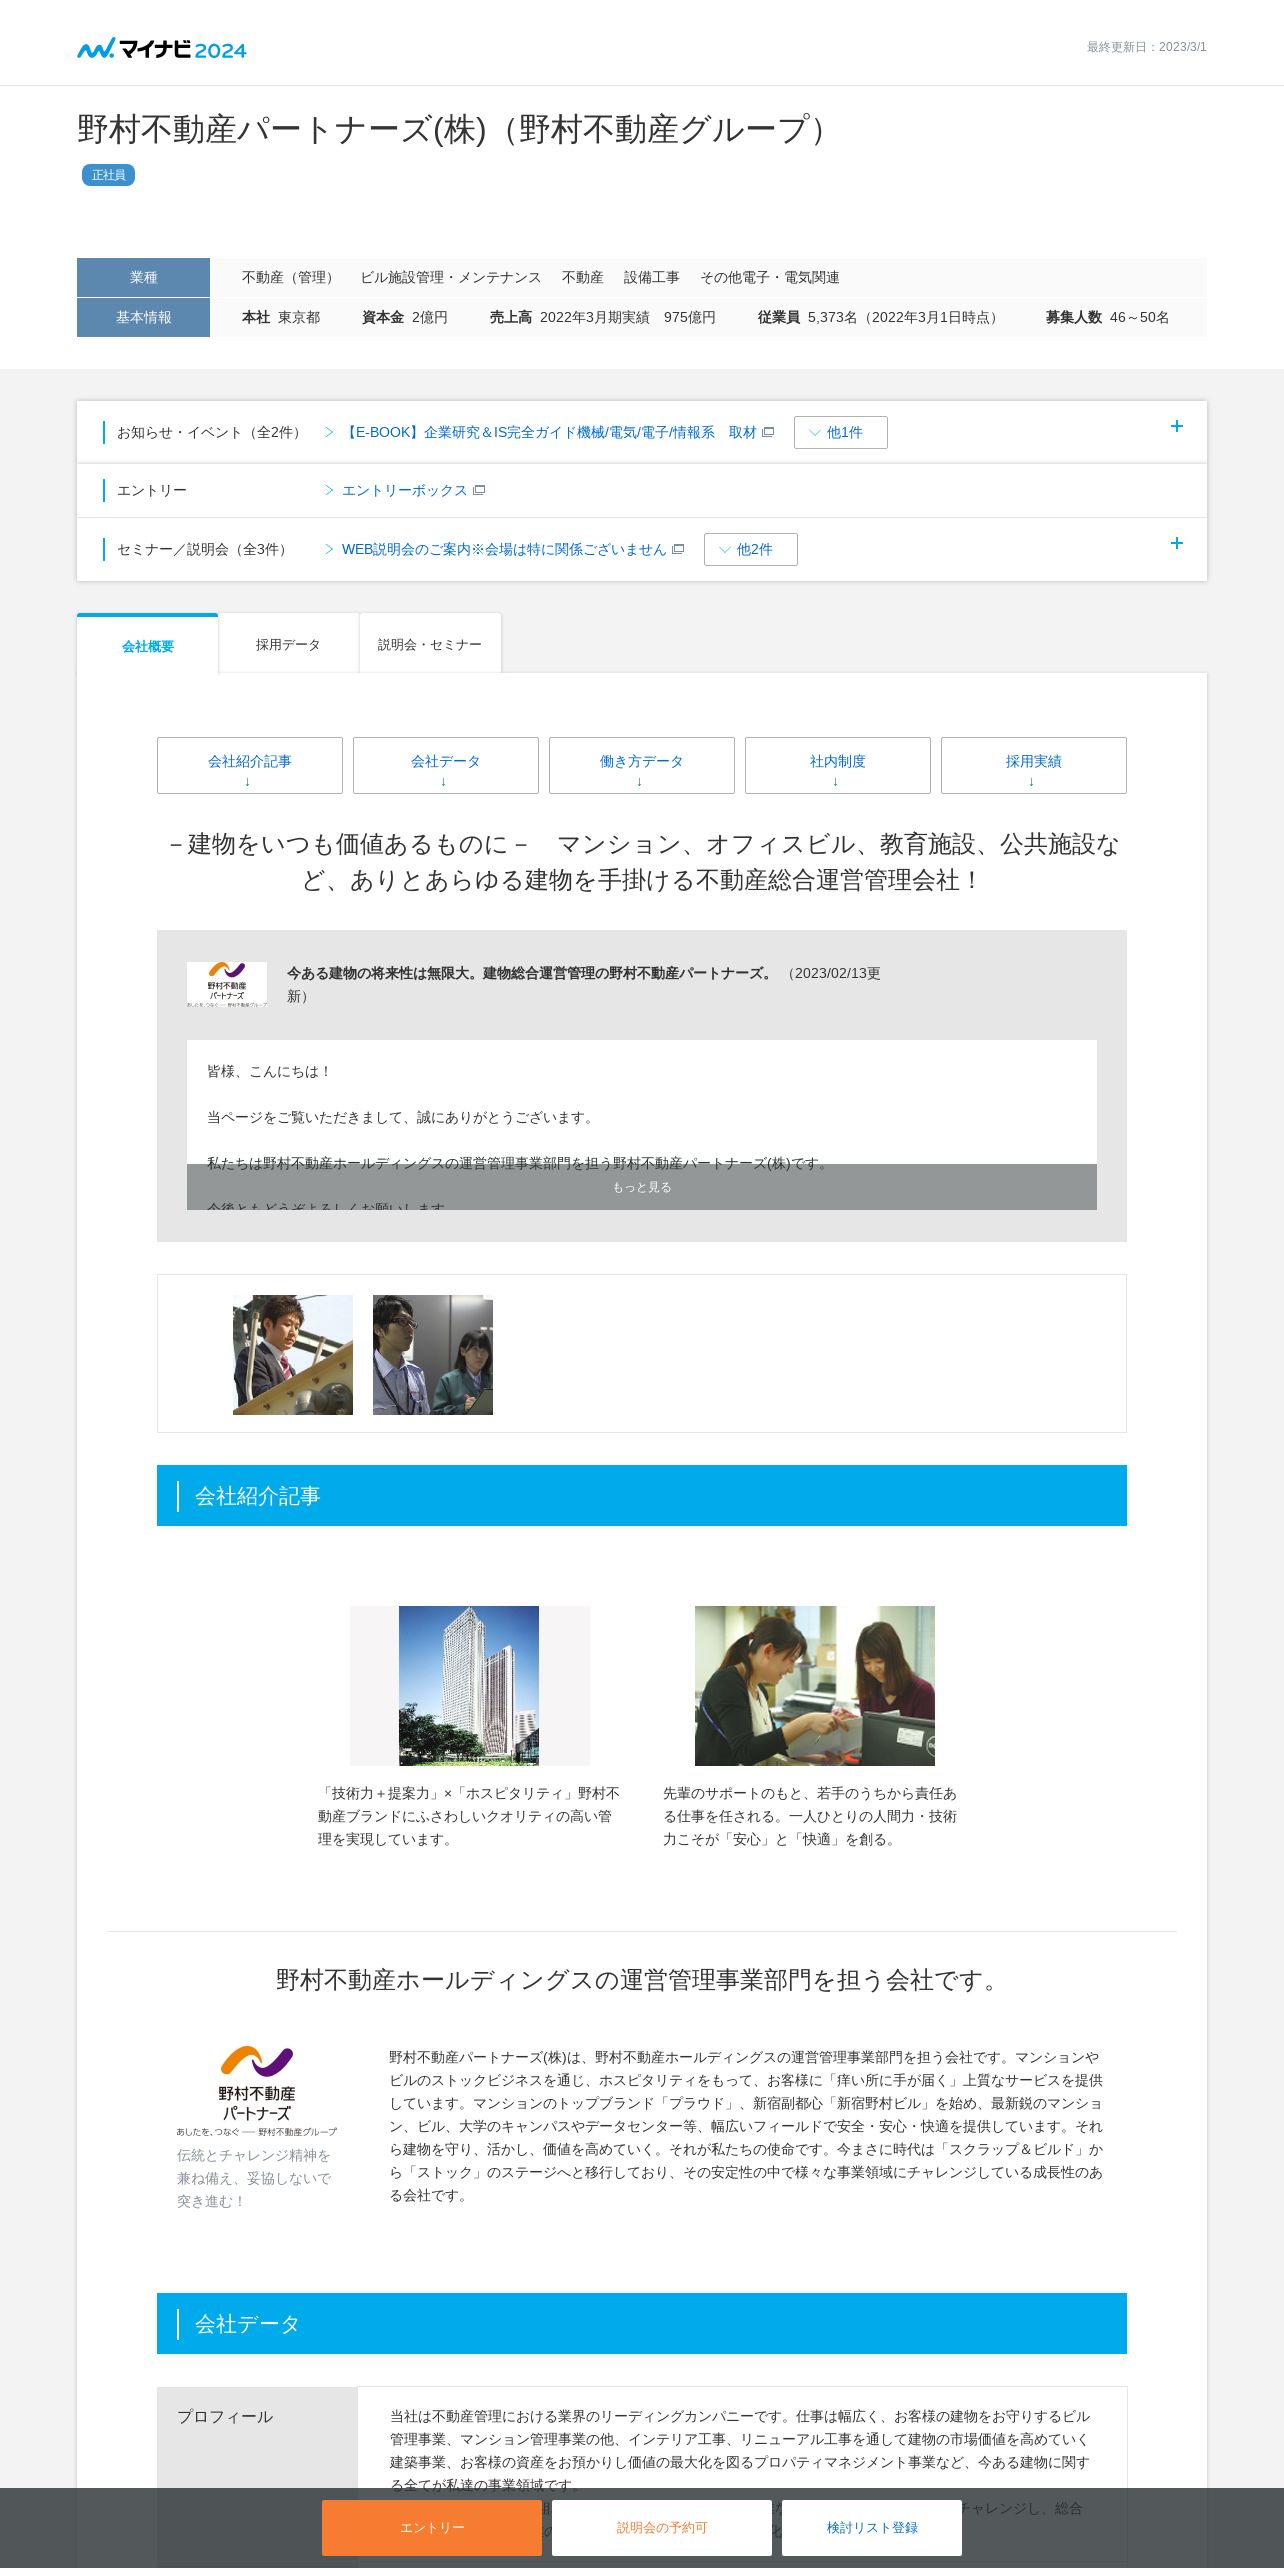This screenshot has height=2568, width=1284.
Task: Expand the お知らせ・イベント section plus icon
Action: 1177,426
